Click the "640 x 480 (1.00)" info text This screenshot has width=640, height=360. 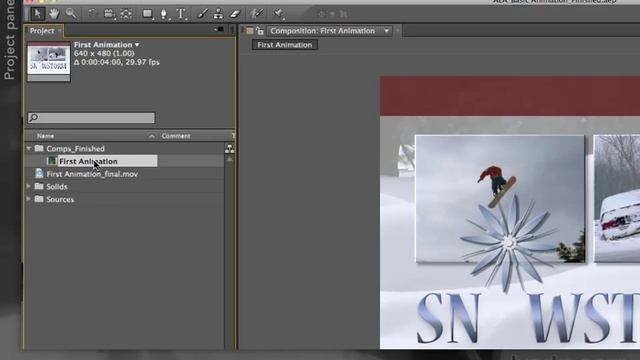coord(104,53)
